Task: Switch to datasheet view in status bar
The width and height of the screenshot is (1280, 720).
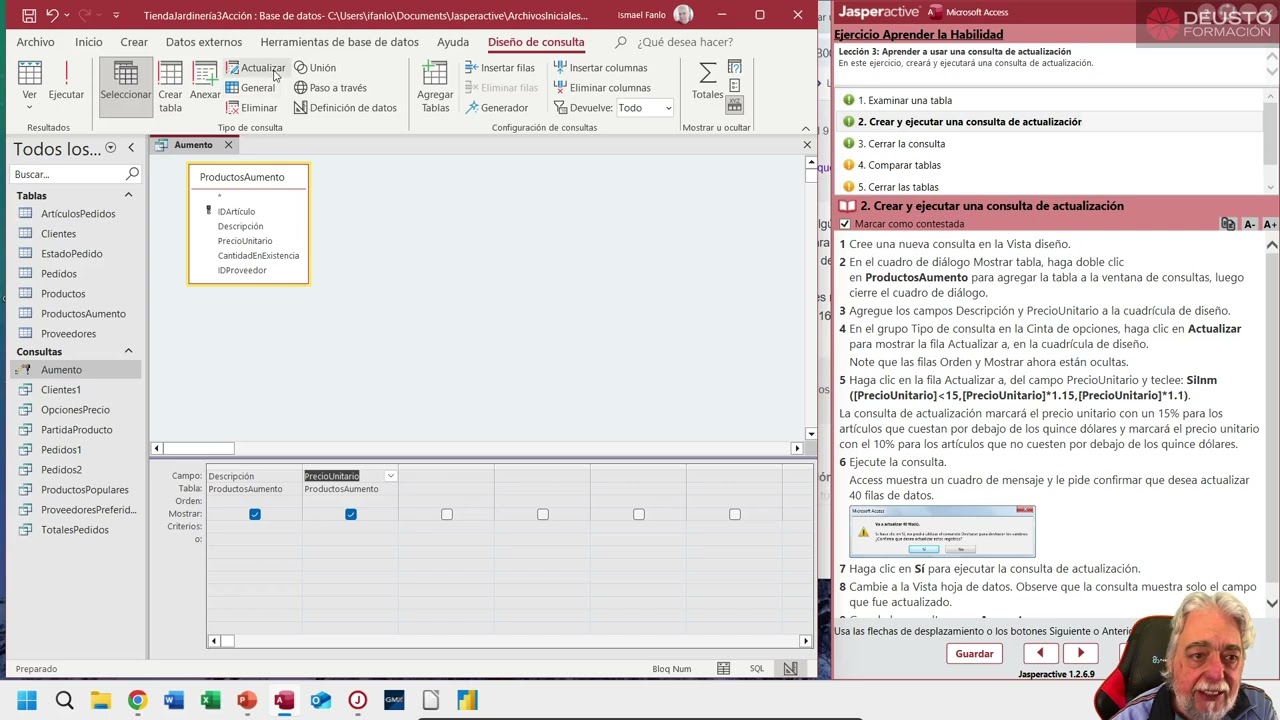Action: tap(723, 669)
